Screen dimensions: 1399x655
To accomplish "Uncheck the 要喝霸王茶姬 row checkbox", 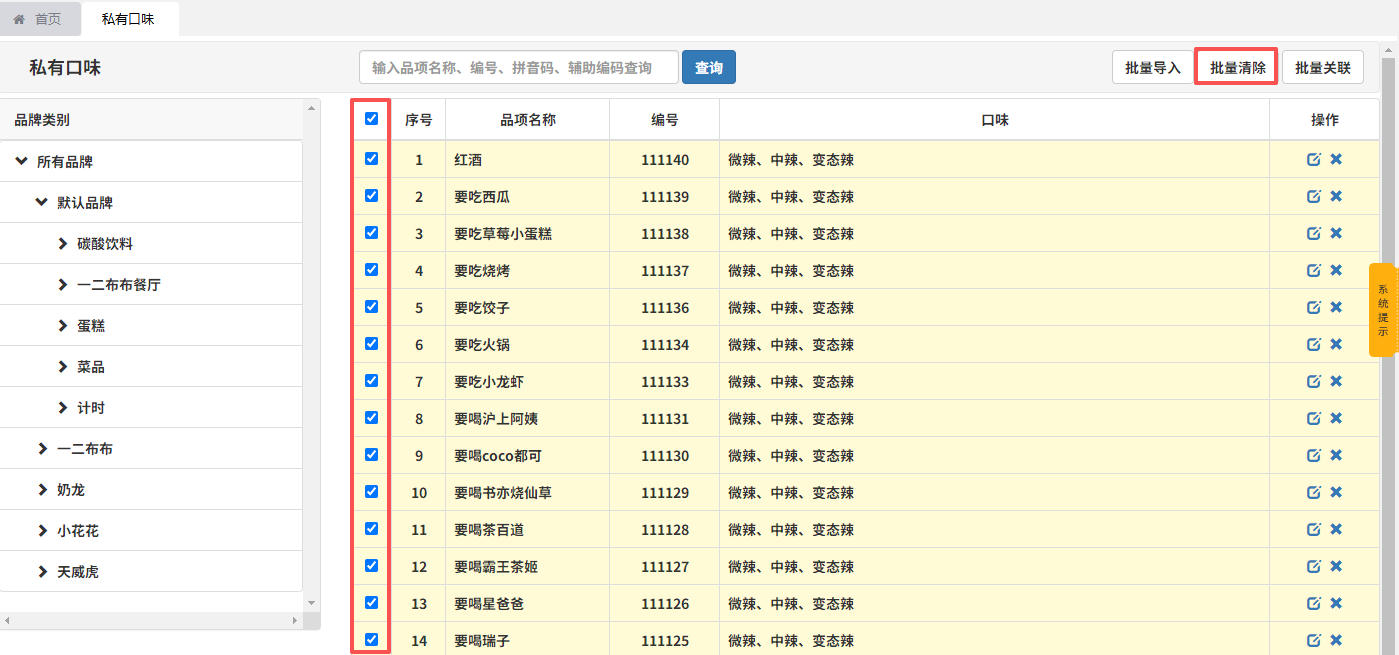I will [372, 565].
